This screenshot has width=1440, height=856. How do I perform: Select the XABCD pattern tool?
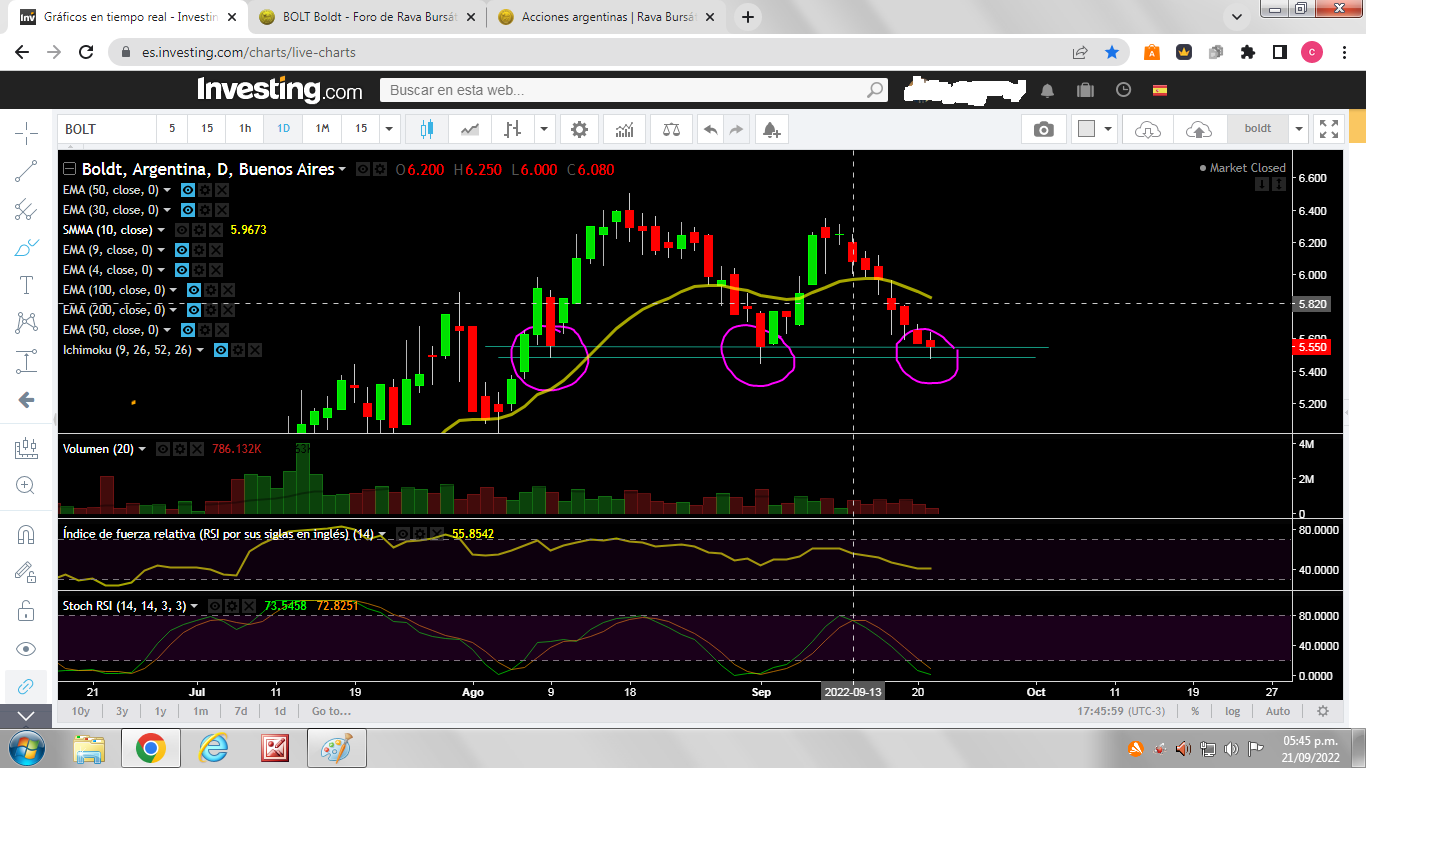point(26,323)
